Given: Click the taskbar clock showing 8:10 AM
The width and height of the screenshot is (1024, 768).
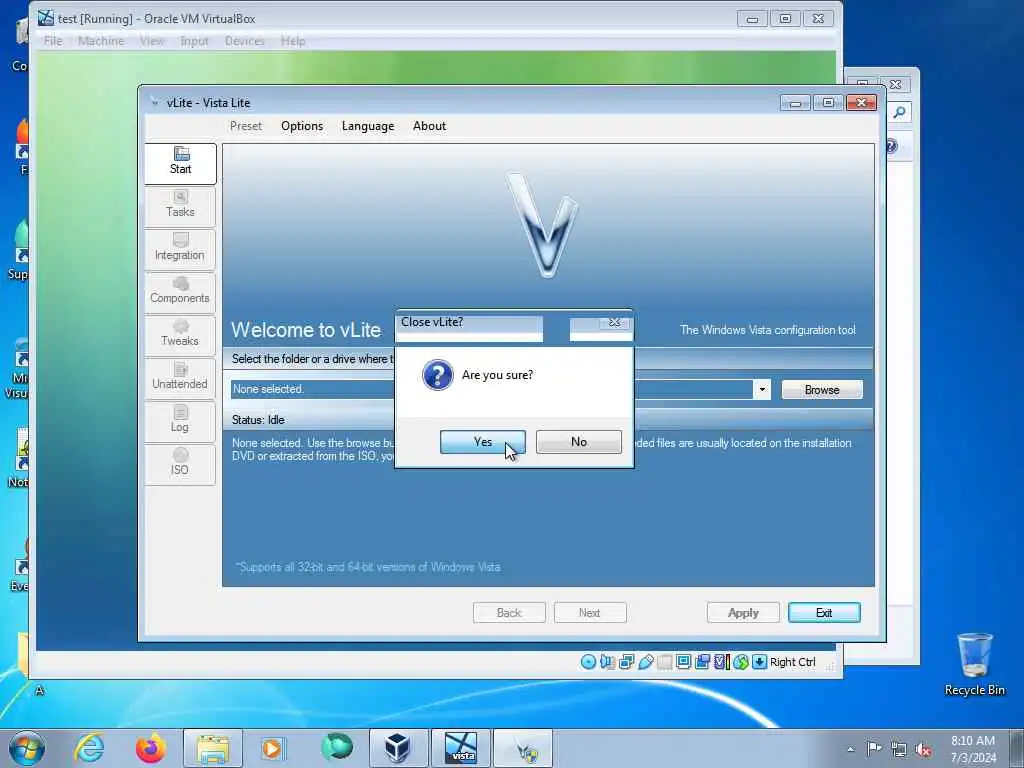Looking at the screenshot, I should (973, 749).
